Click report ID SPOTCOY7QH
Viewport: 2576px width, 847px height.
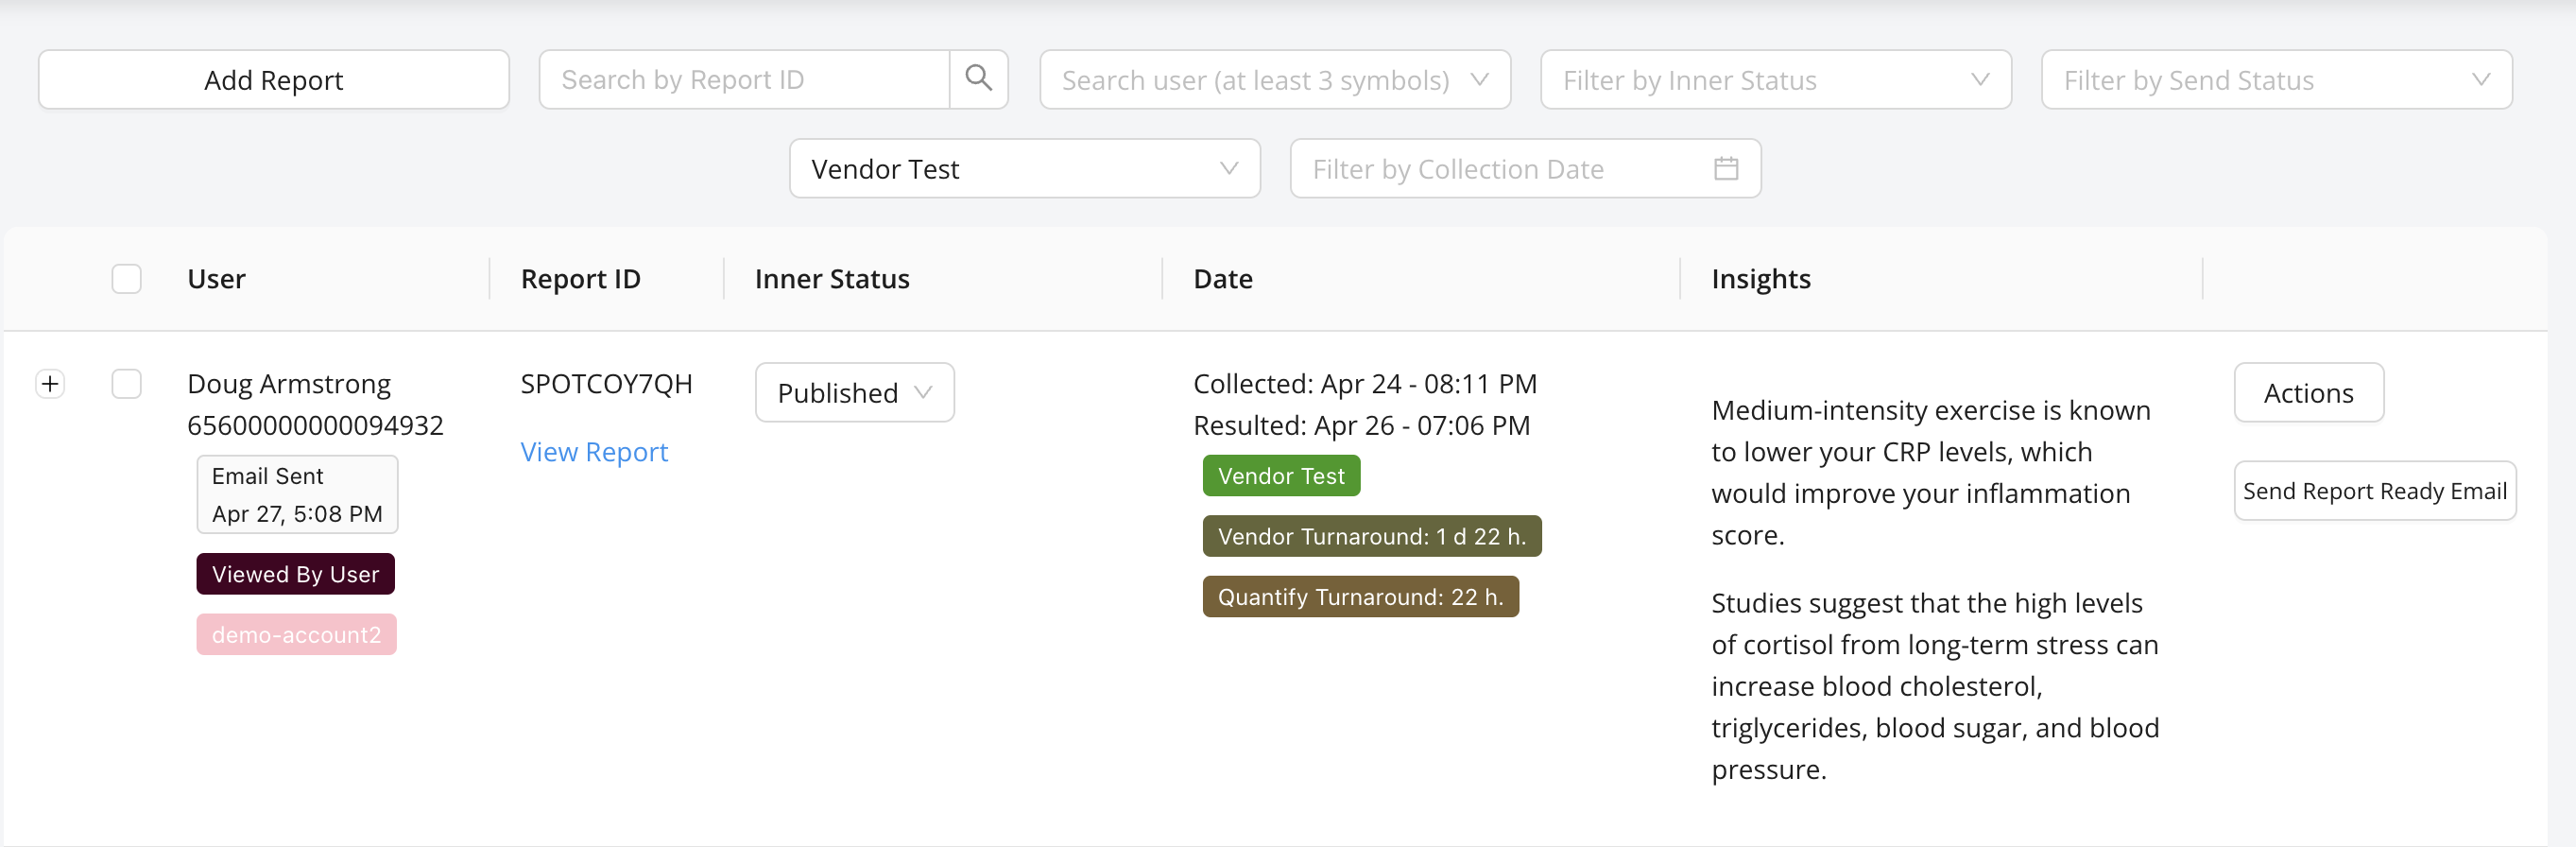(x=606, y=384)
